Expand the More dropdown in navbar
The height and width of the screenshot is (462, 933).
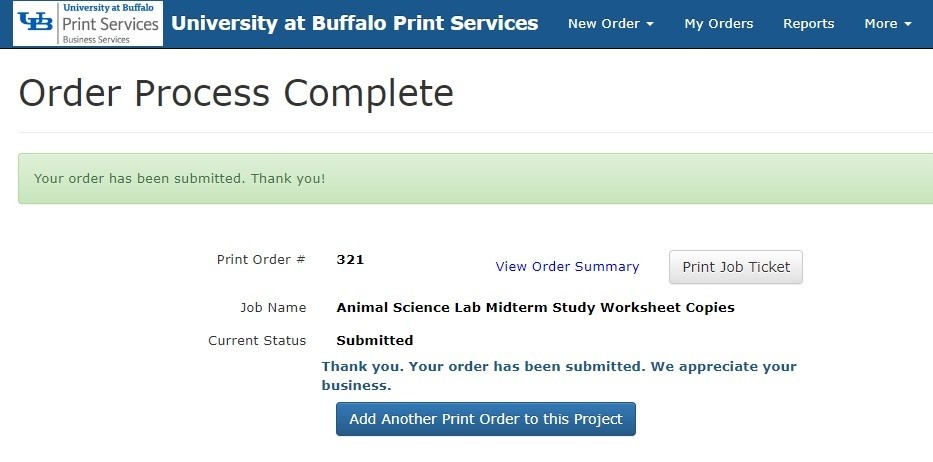point(887,24)
